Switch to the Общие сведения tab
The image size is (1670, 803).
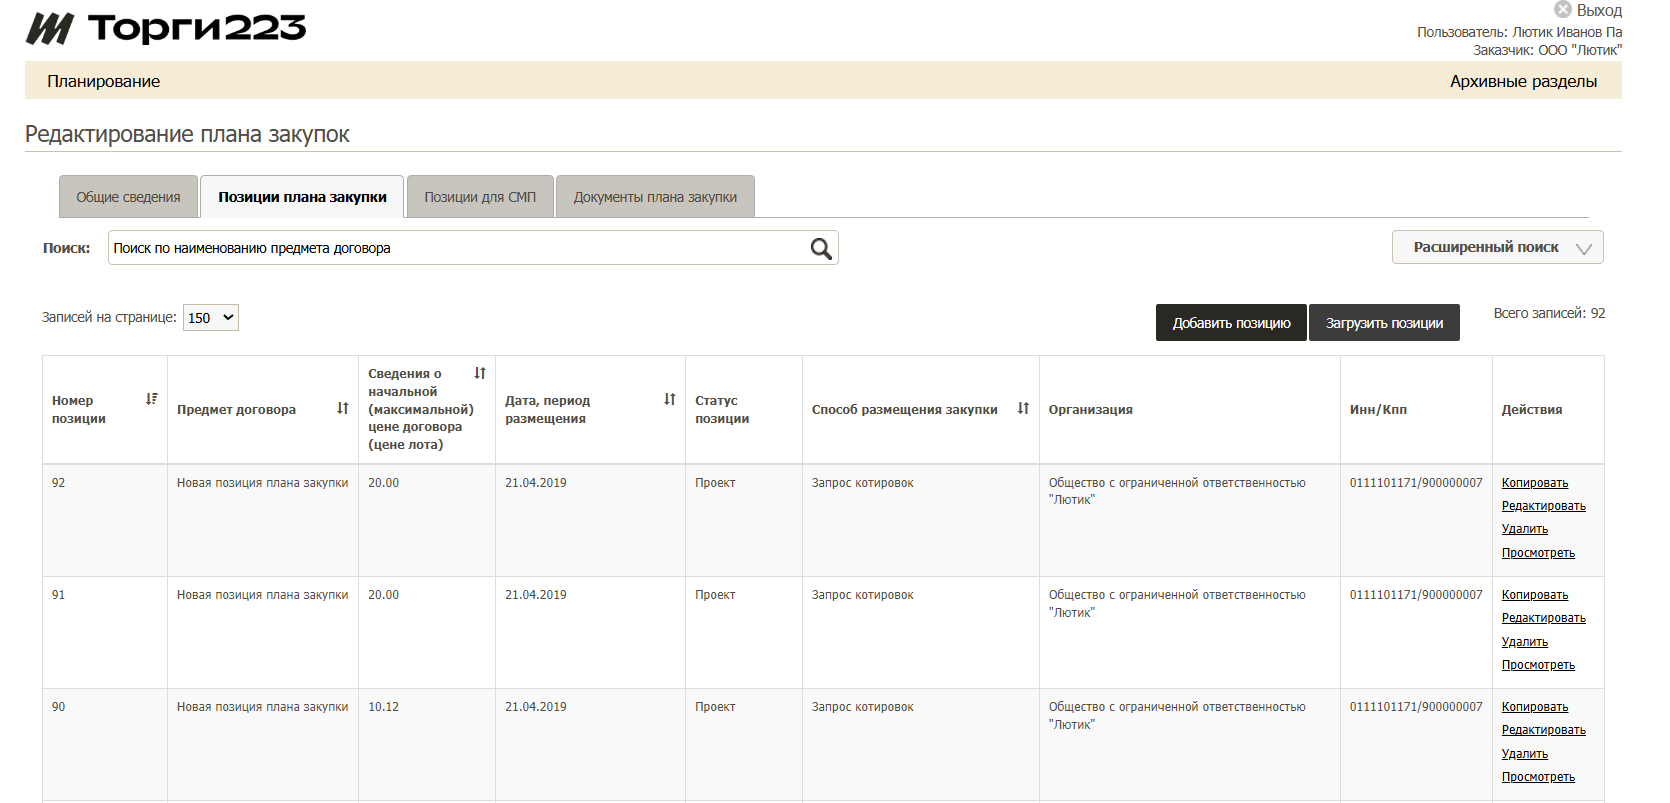pyautogui.click(x=128, y=197)
